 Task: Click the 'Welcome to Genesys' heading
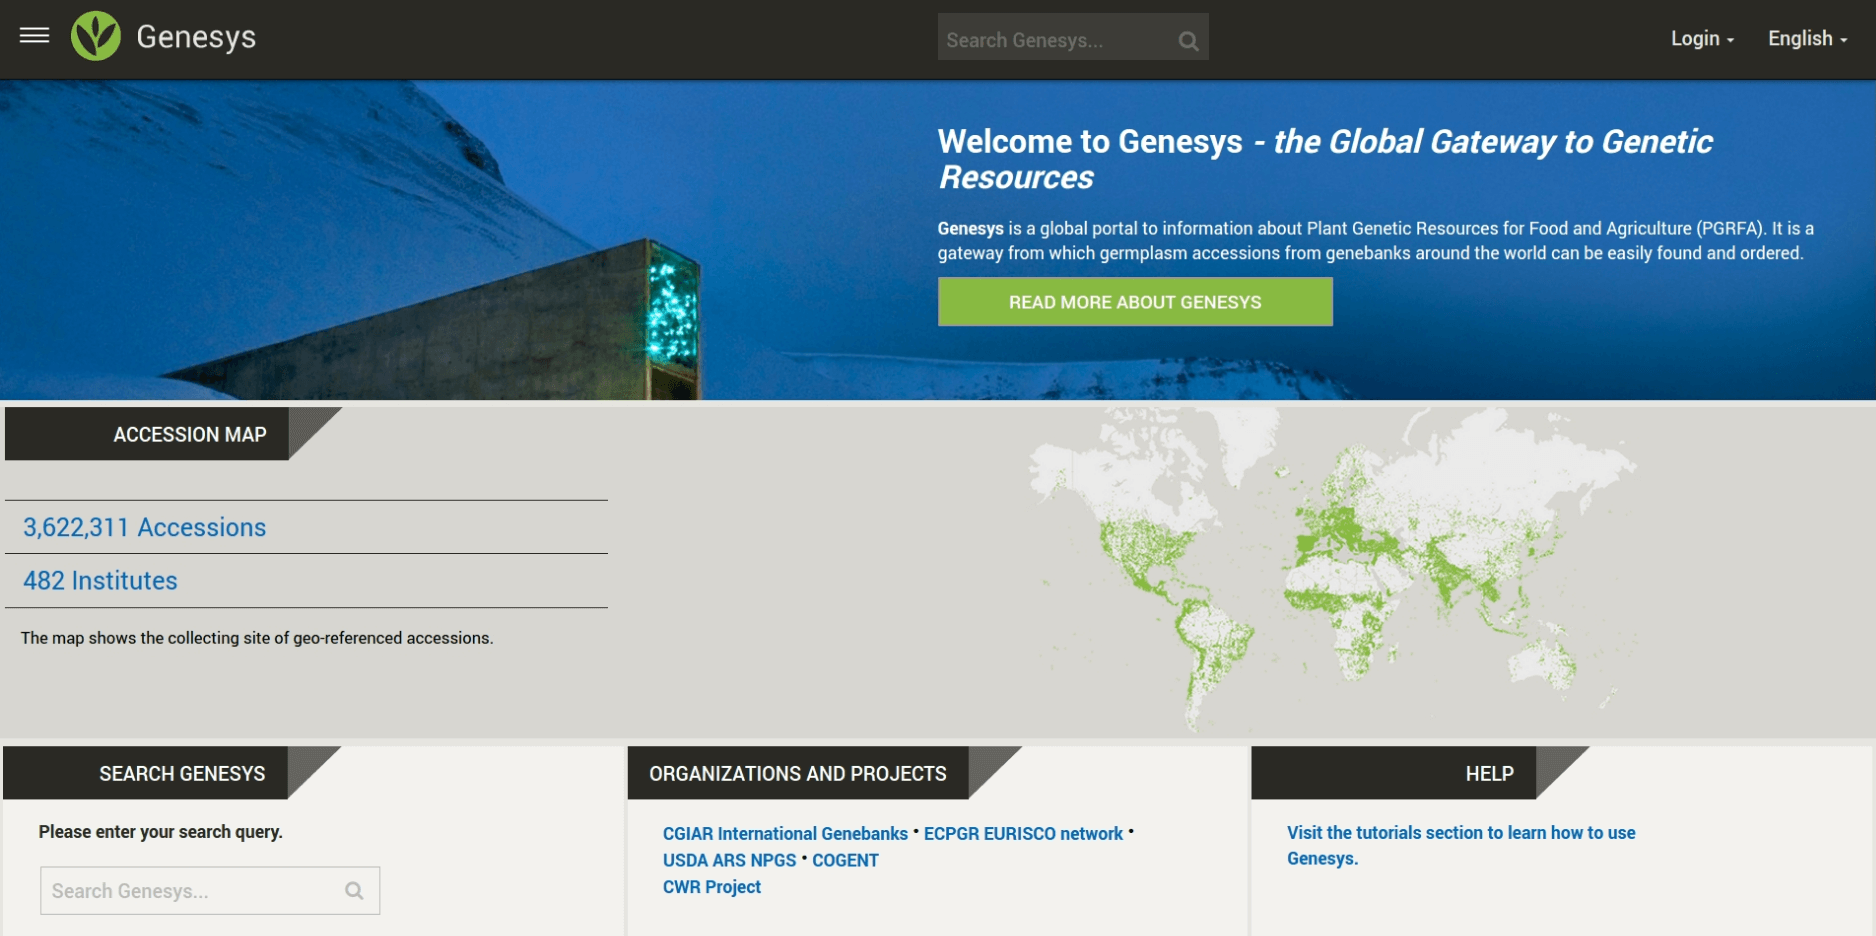[1324, 159]
